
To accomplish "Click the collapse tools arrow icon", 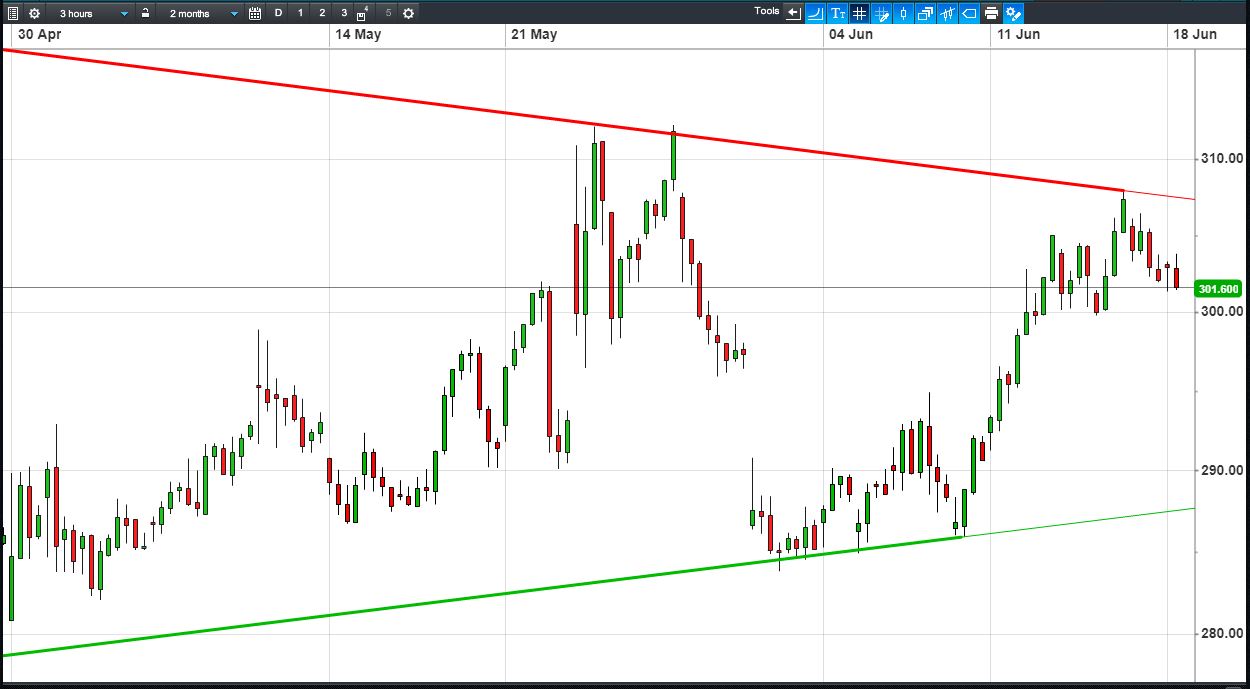I will (x=794, y=13).
